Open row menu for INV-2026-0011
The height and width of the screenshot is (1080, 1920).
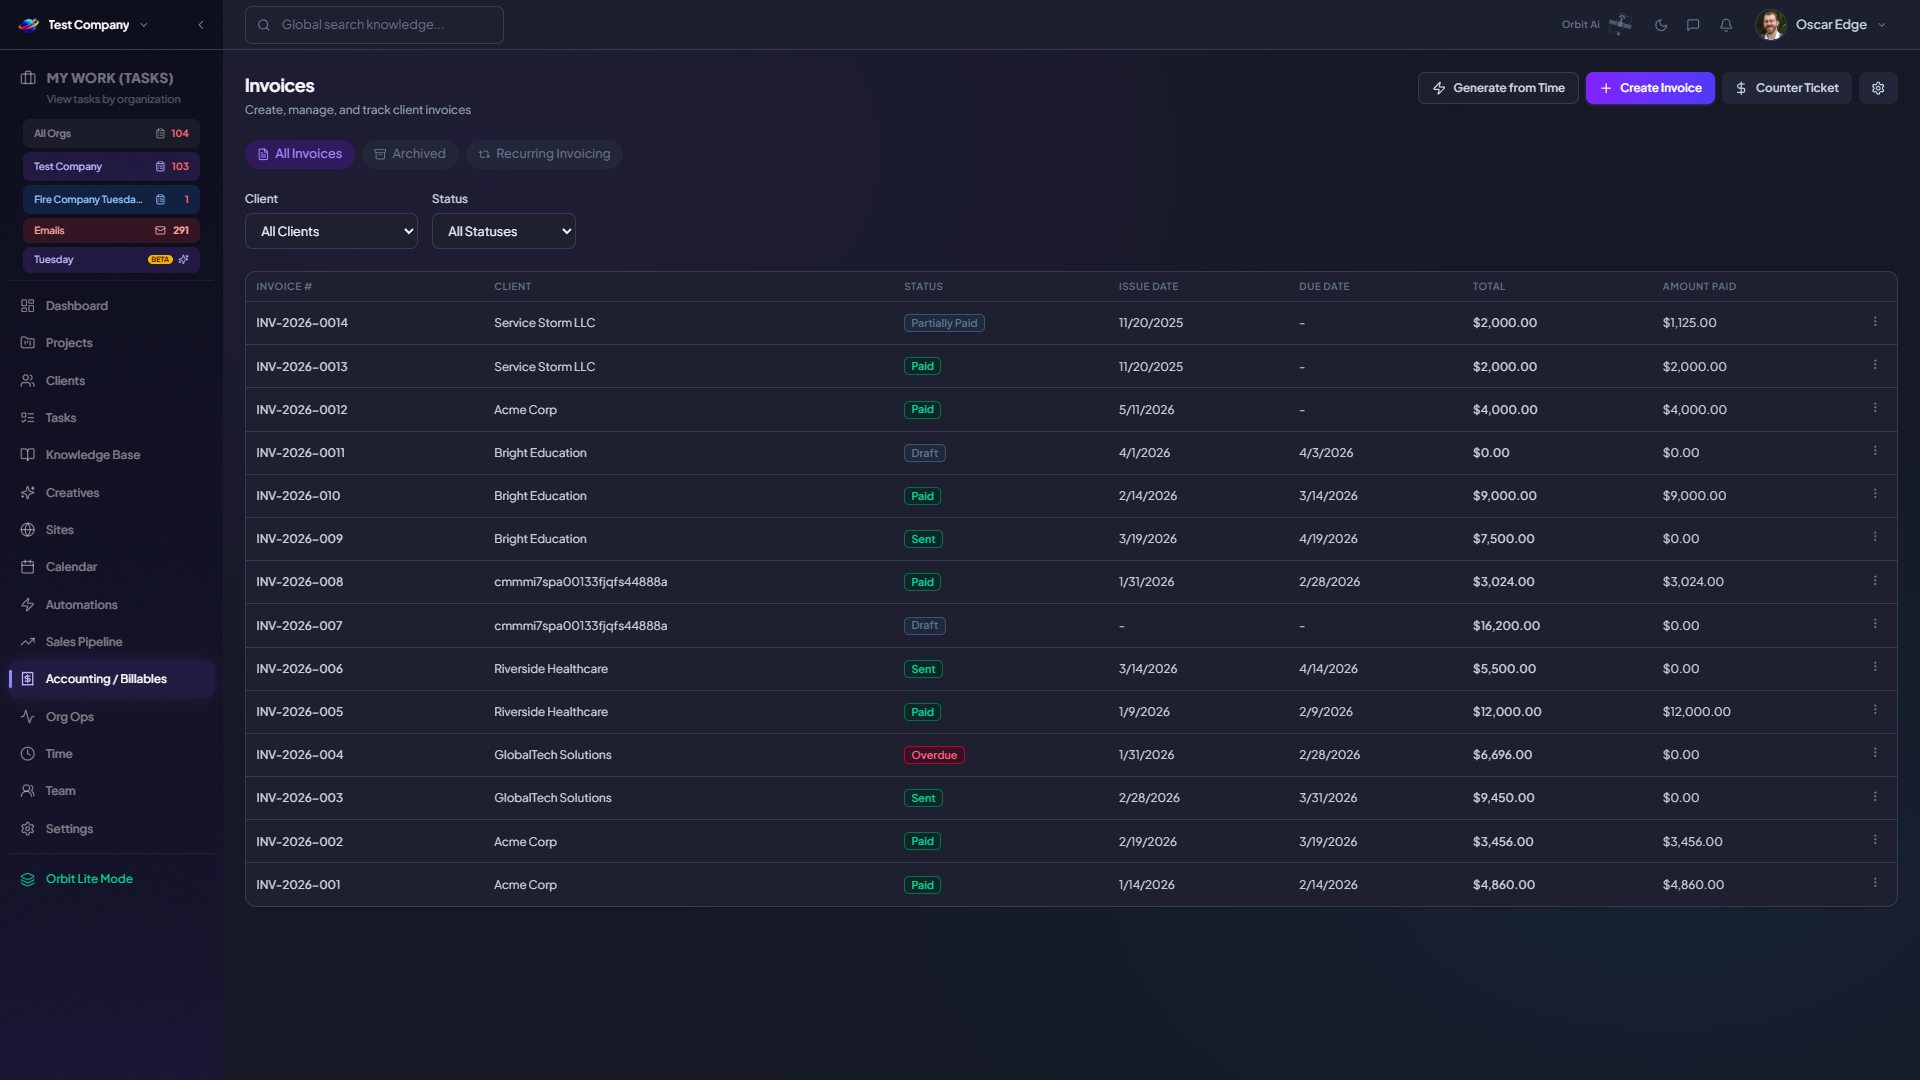coord(1875,451)
